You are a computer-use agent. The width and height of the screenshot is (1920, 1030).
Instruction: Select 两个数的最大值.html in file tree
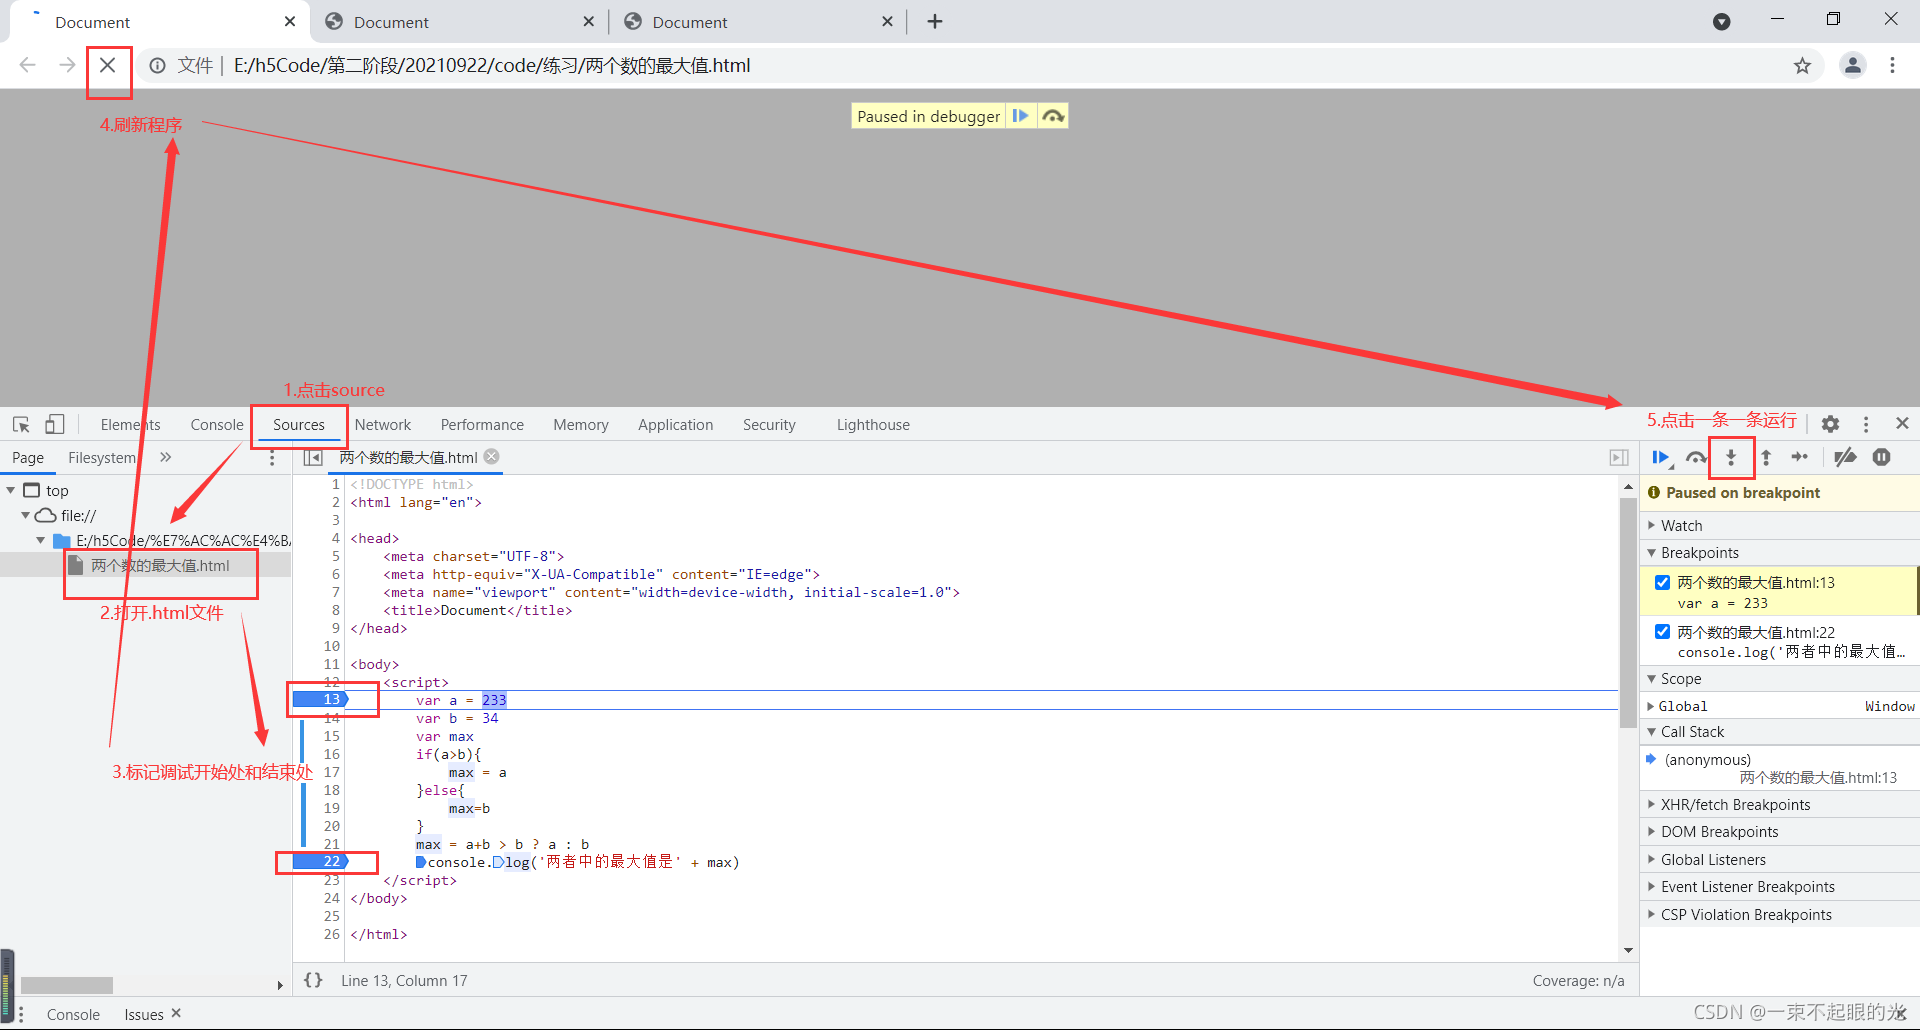160,565
